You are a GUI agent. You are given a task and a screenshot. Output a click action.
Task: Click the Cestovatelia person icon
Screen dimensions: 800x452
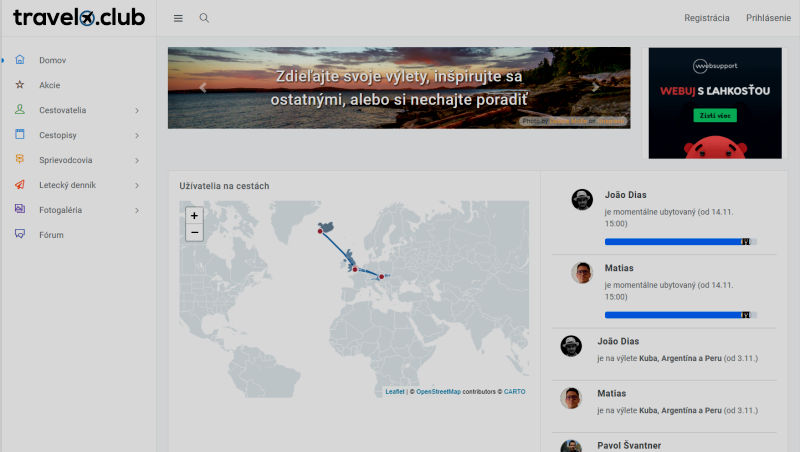coord(20,110)
